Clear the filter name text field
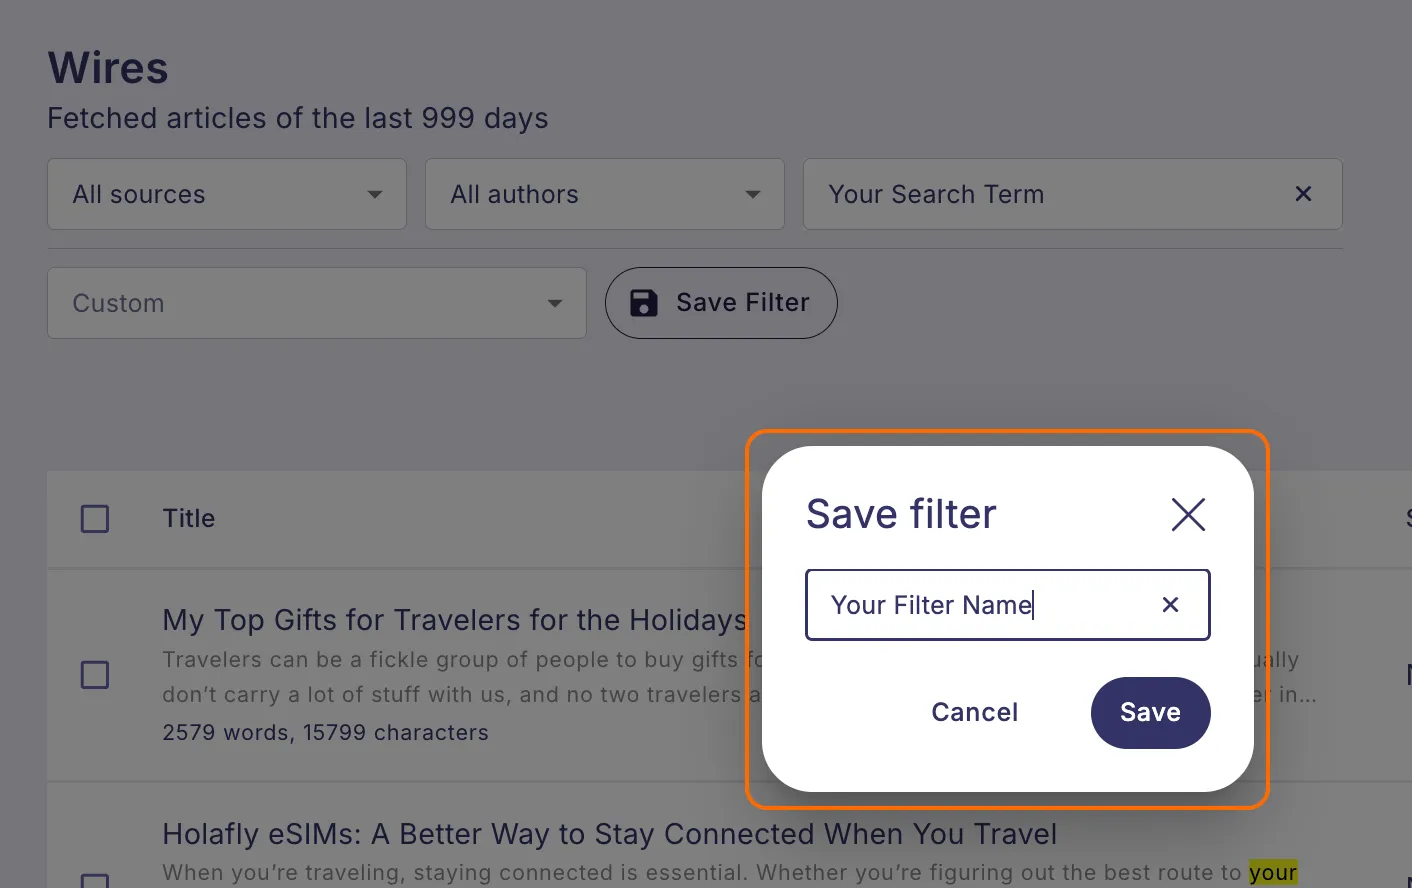The image size is (1412, 888). [1170, 605]
